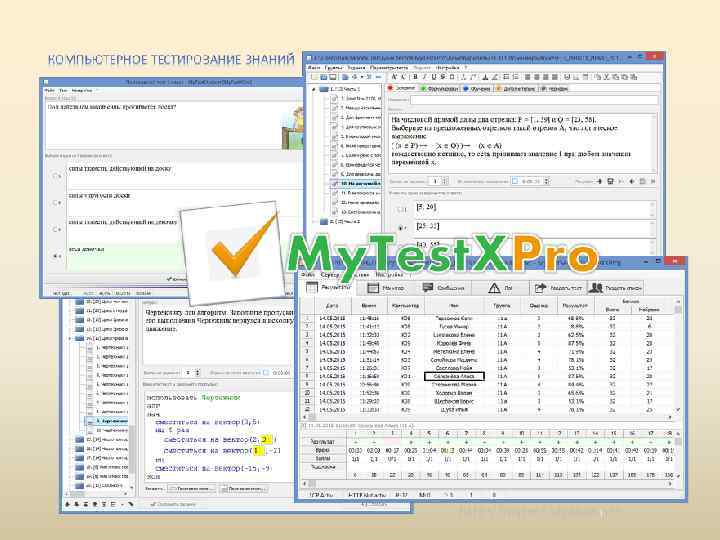The height and width of the screenshot is (540, 720).
Task: Click the results table vertical scrollbar
Action: [678, 357]
